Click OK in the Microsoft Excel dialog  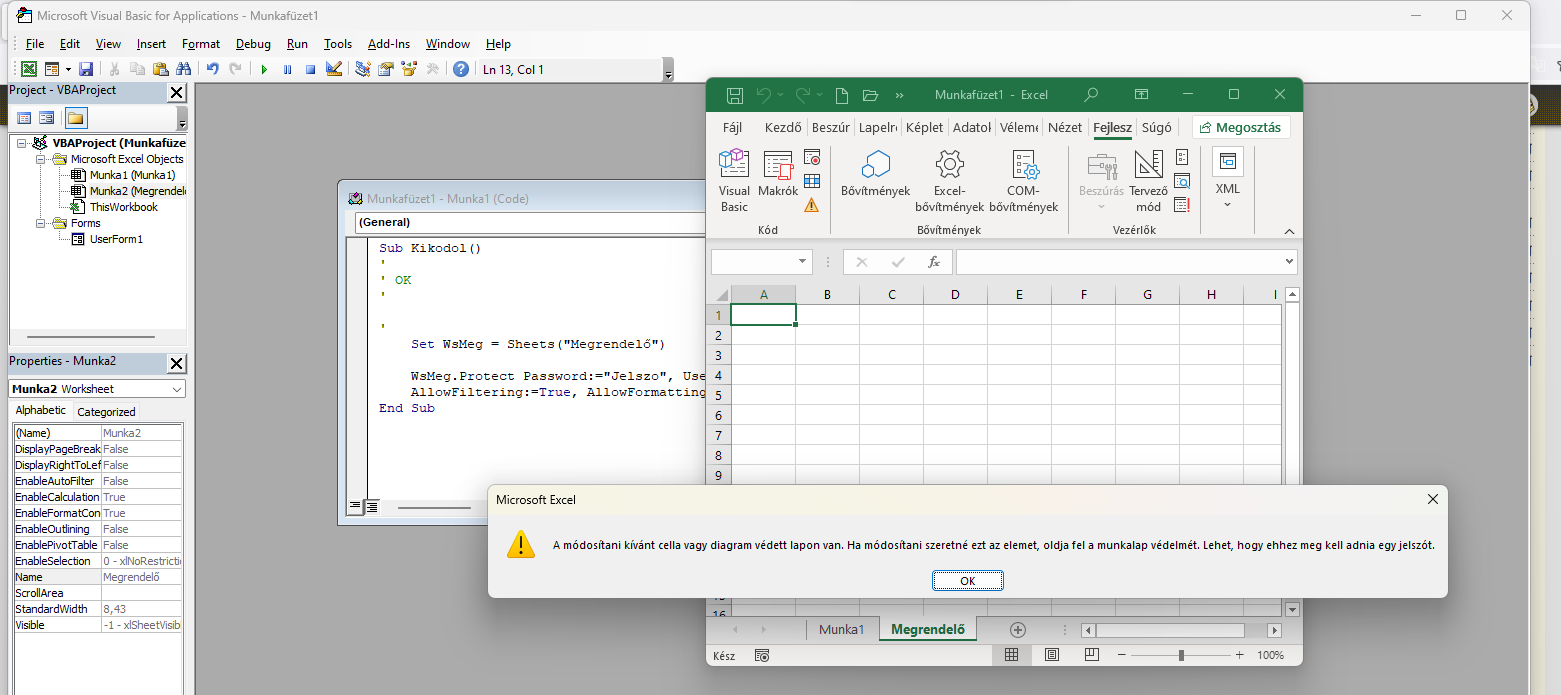968,581
